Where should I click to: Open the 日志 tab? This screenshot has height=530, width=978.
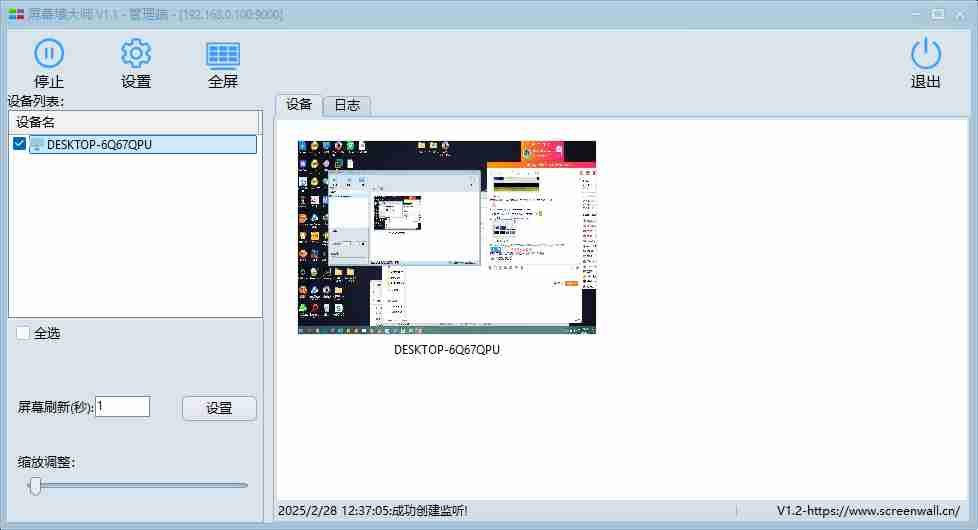(x=347, y=105)
